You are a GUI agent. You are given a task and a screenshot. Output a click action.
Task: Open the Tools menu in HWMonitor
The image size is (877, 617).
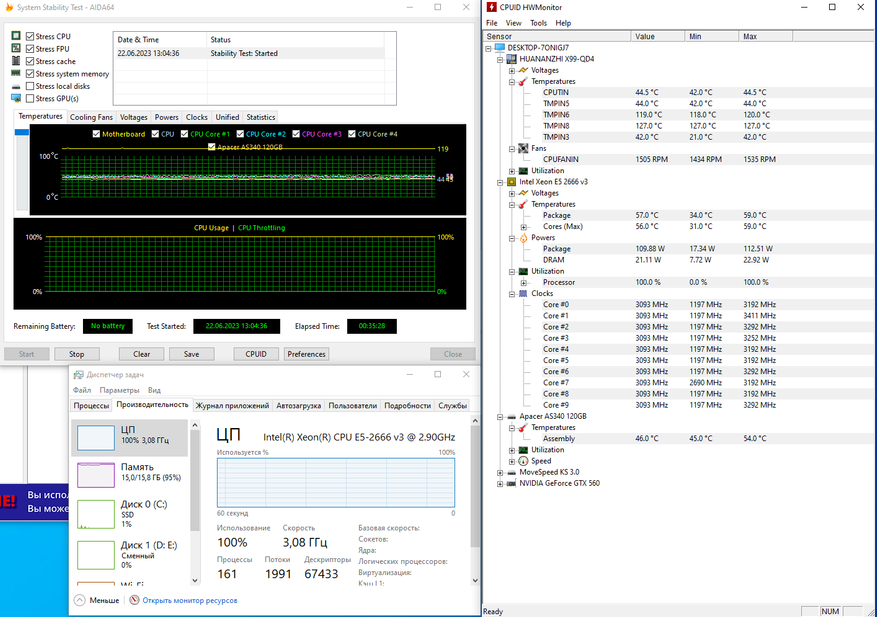pos(538,23)
